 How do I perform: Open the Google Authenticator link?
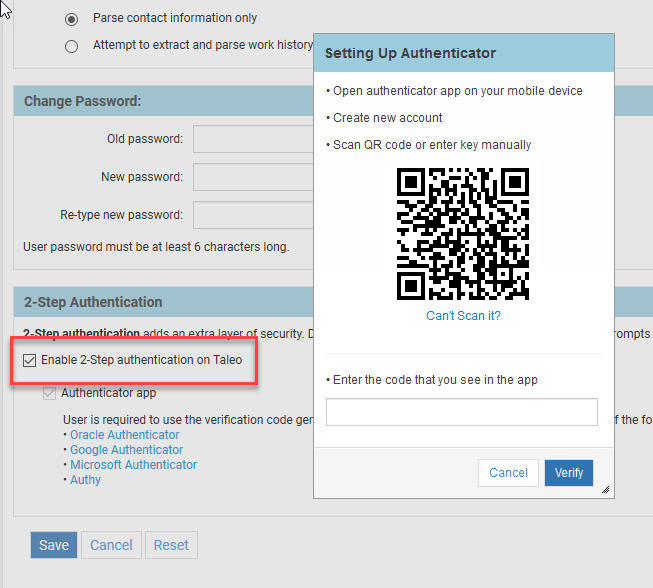[x=126, y=450]
